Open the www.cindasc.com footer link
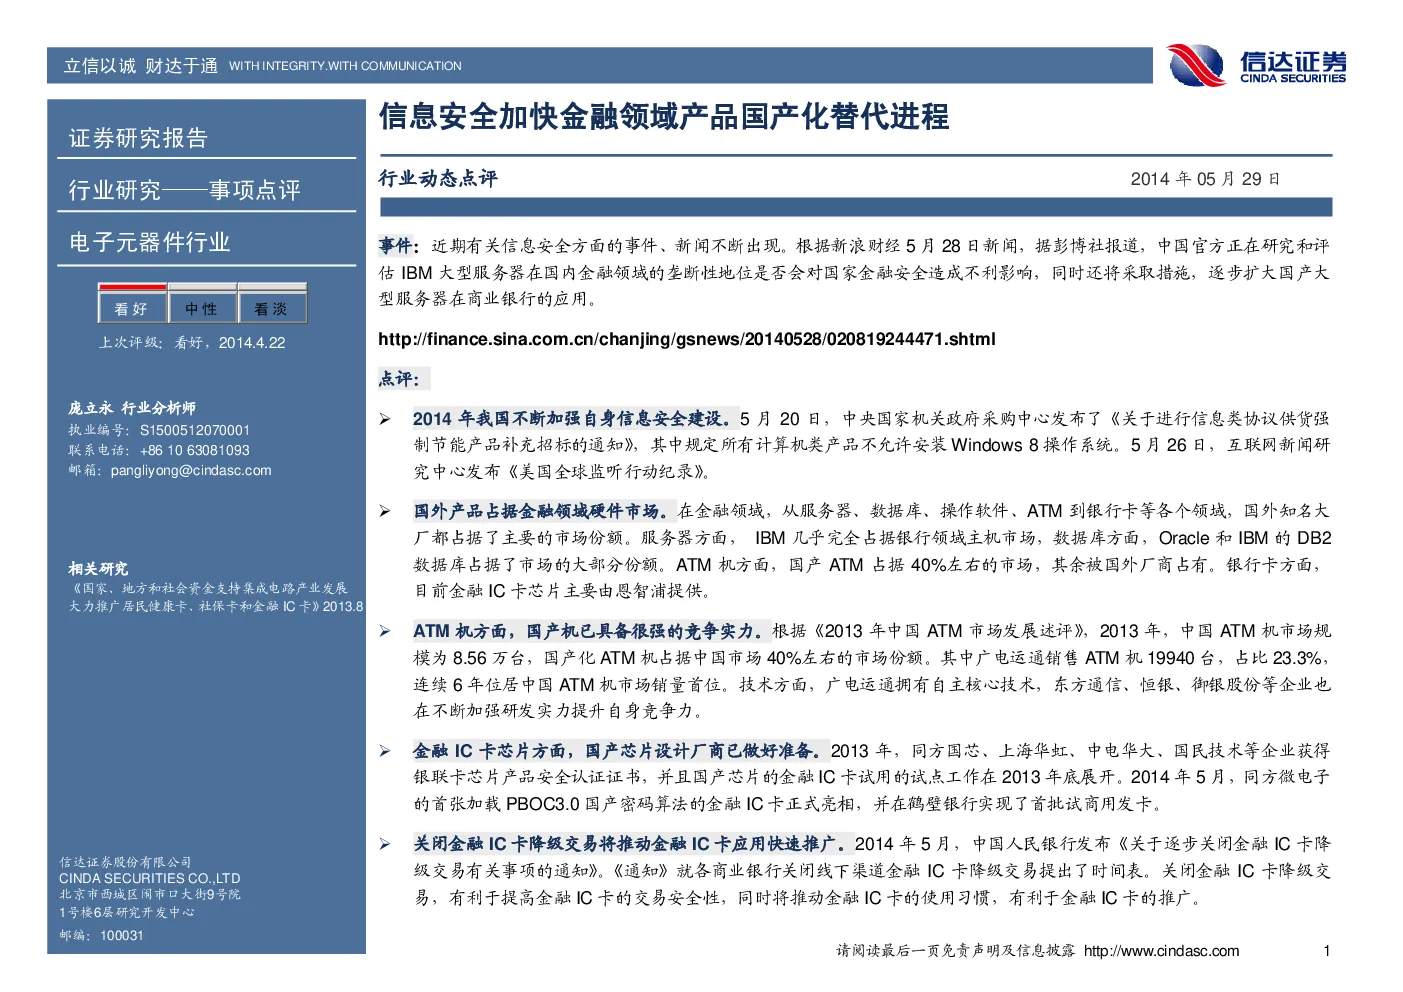Image resolution: width=1403 pixels, height=992 pixels. tap(1161, 951)
